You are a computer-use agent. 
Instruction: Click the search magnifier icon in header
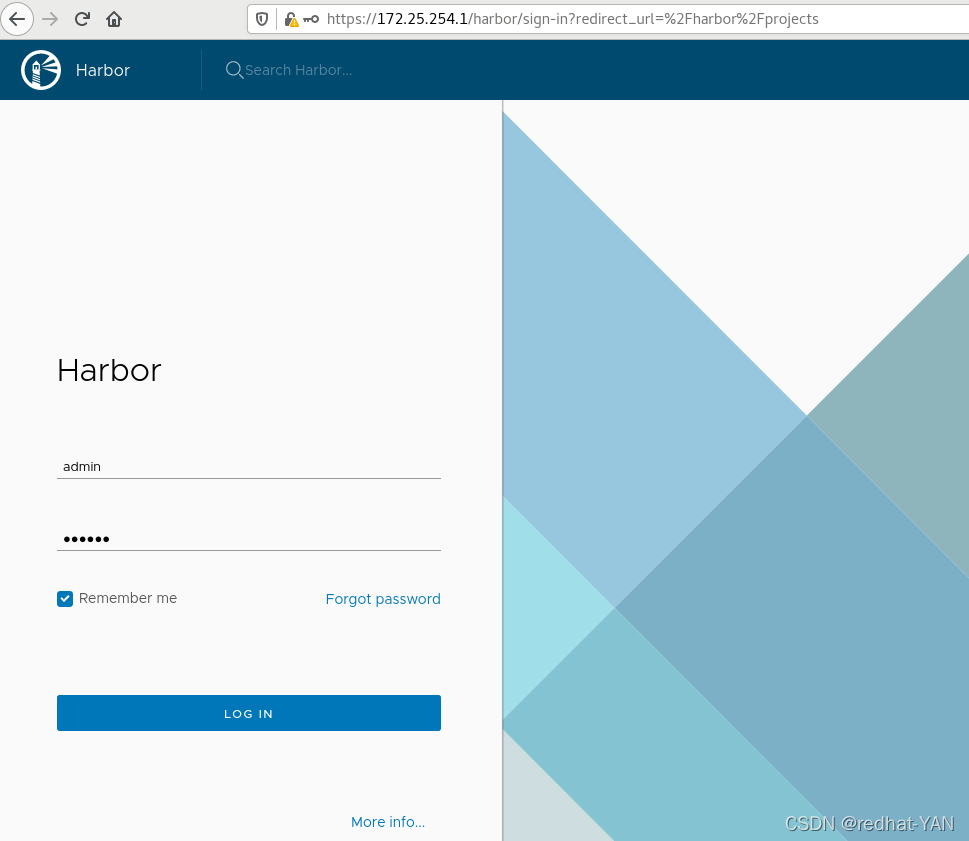coord(234,70)
